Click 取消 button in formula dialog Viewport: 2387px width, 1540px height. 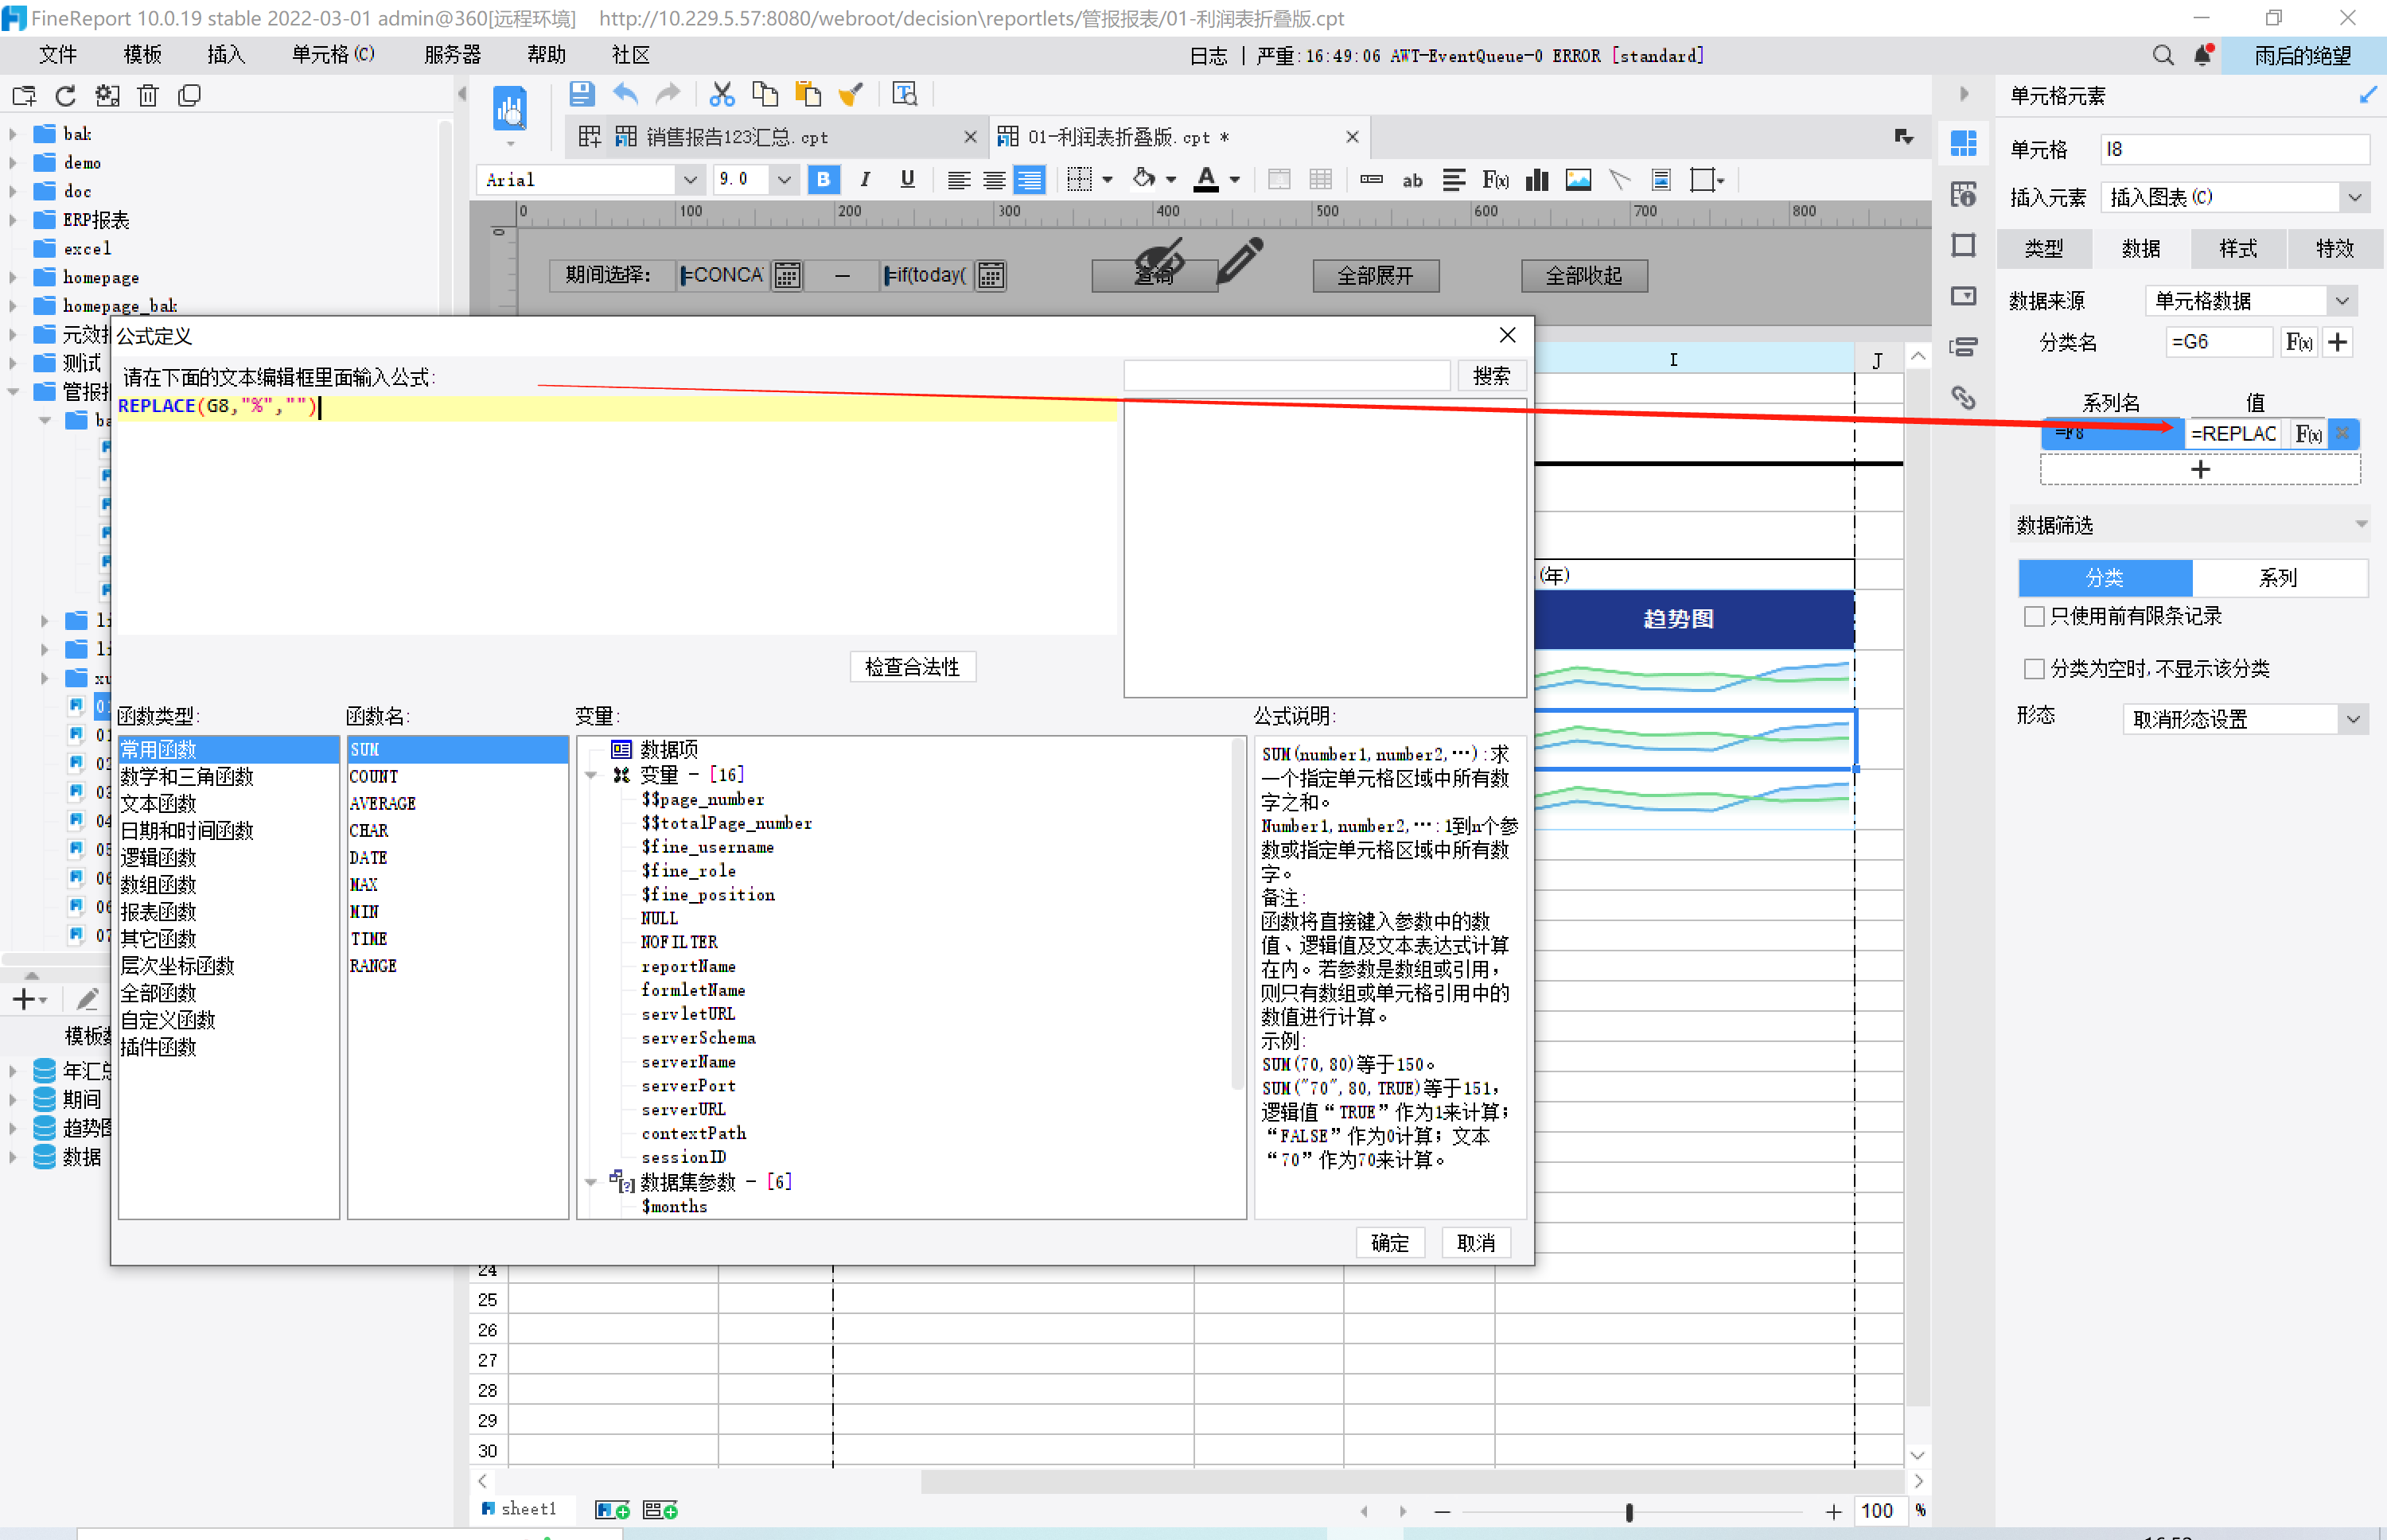[x=1476, y=1243]
